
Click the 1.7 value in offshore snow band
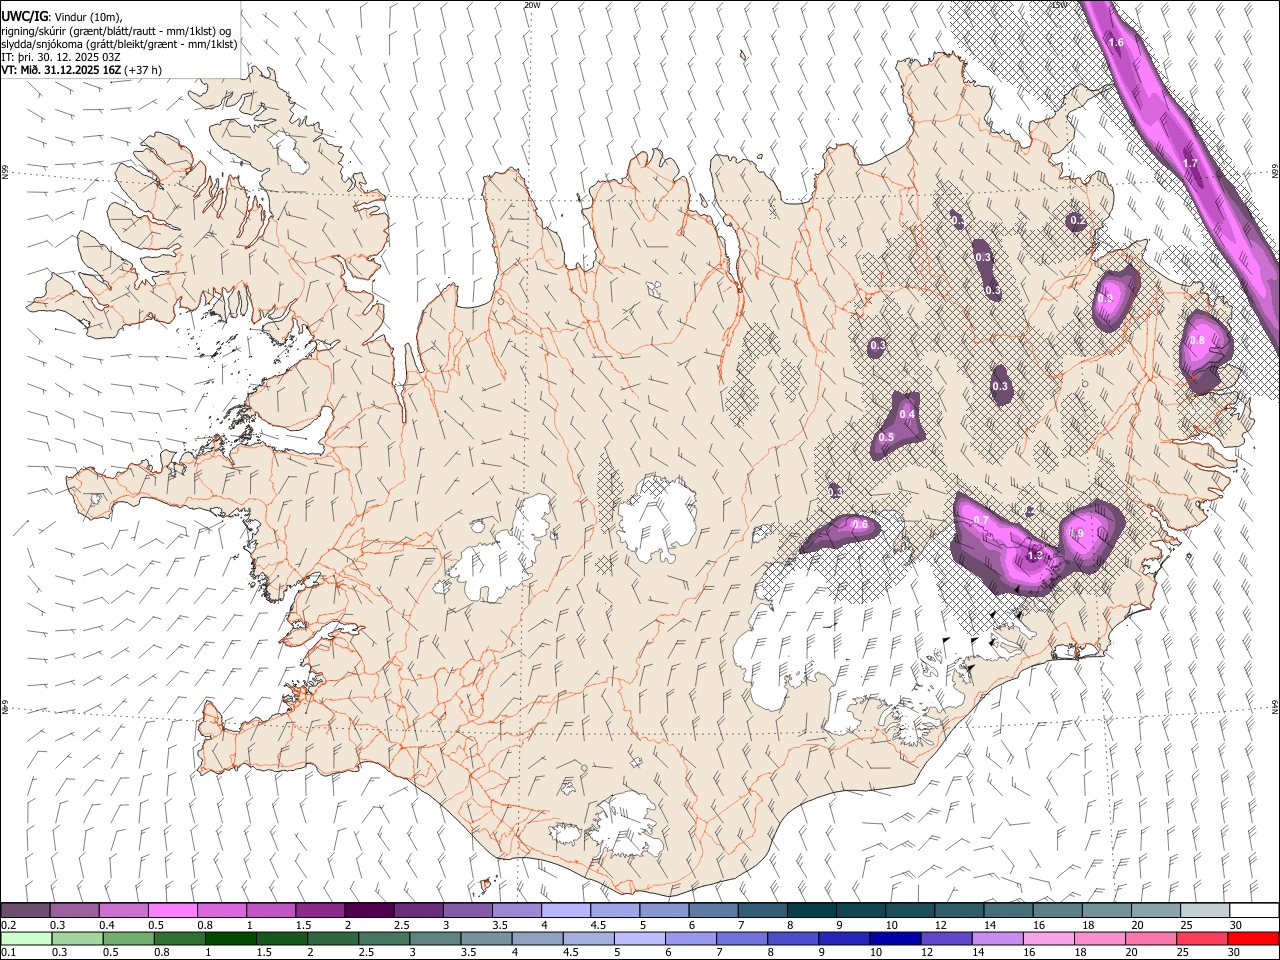pos(1190,163)
